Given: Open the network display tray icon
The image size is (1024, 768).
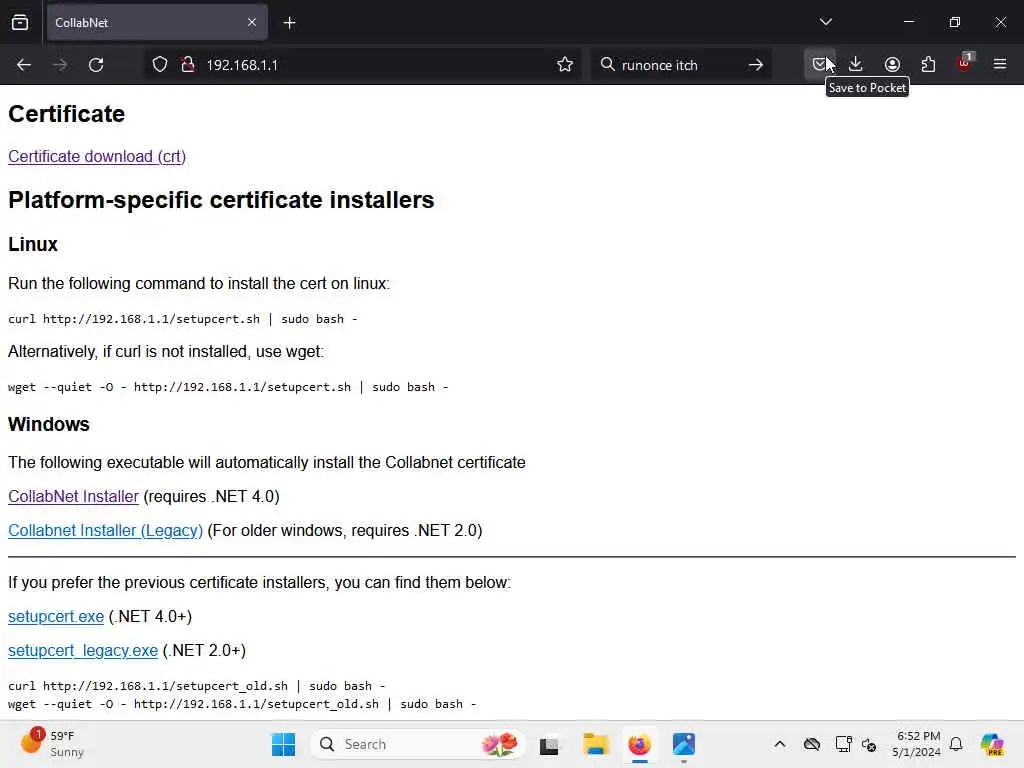Looking at the screenshot, I should [x=843, y=744].
